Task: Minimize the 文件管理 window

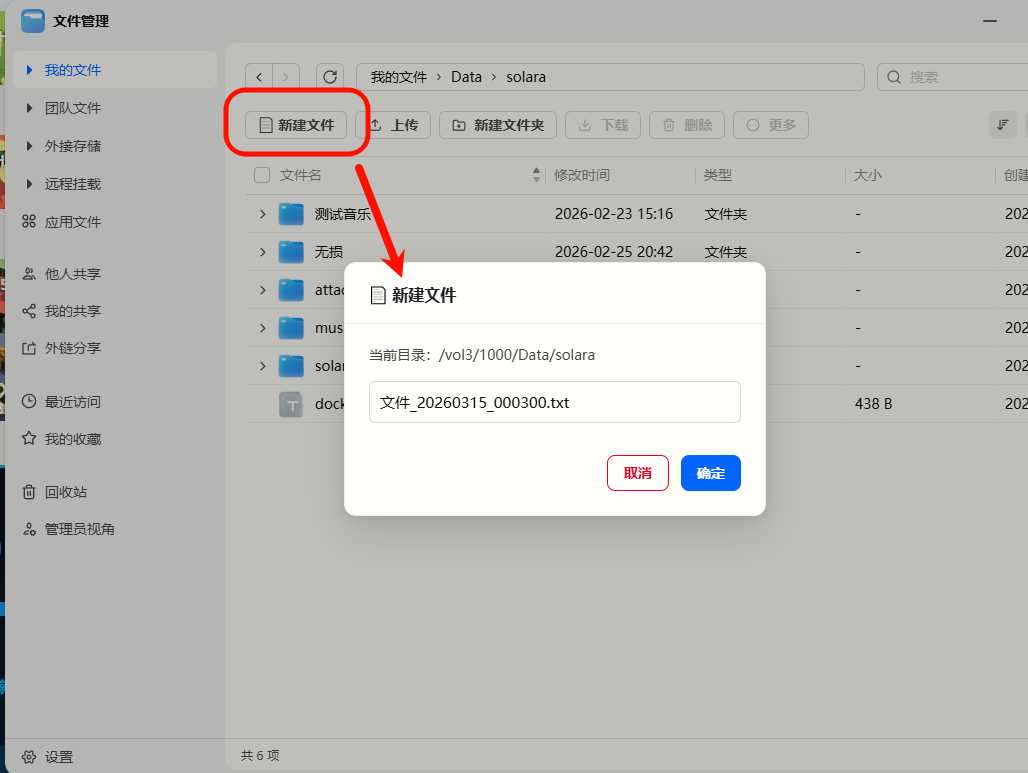Action: coord(990,21)
